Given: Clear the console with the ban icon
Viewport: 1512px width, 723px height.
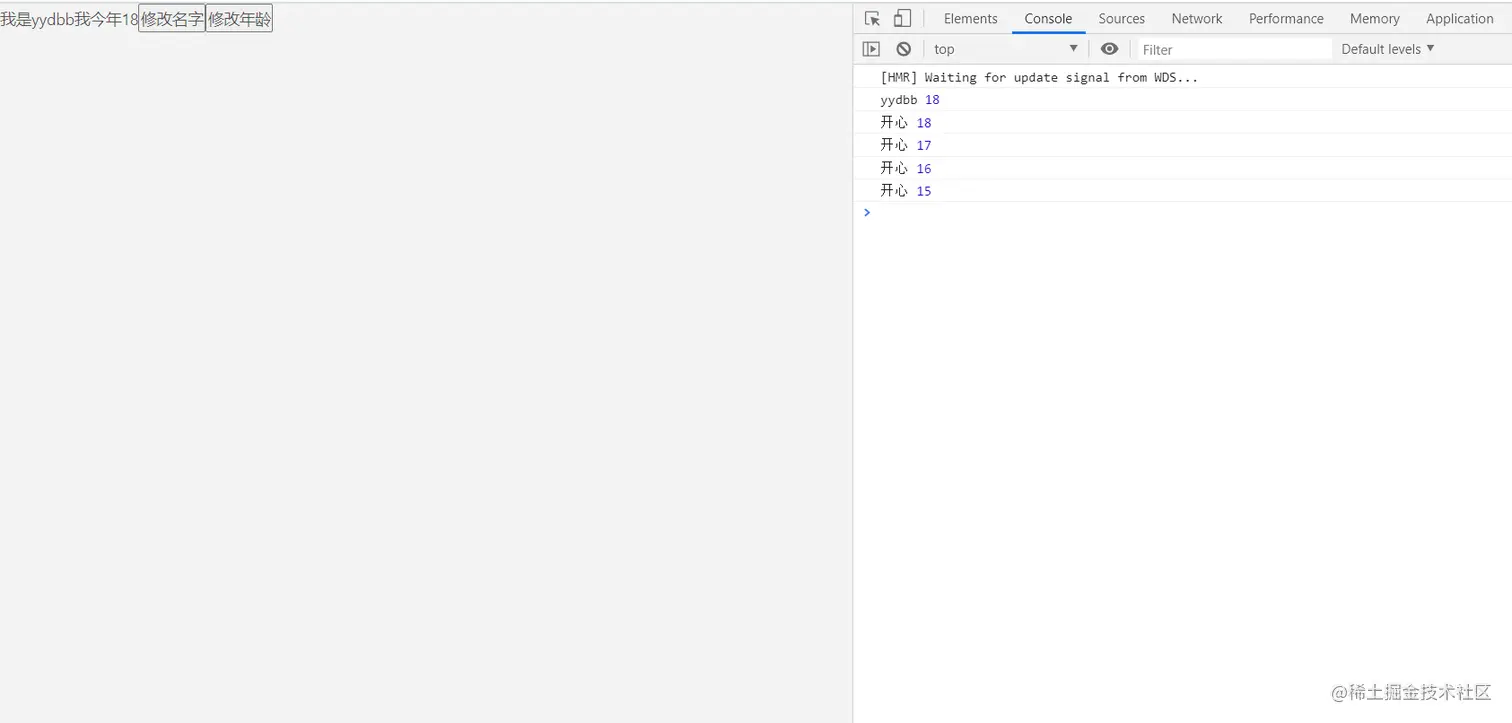Looking at the screenshot, I should pyautogui.click(x=903, y=49).
